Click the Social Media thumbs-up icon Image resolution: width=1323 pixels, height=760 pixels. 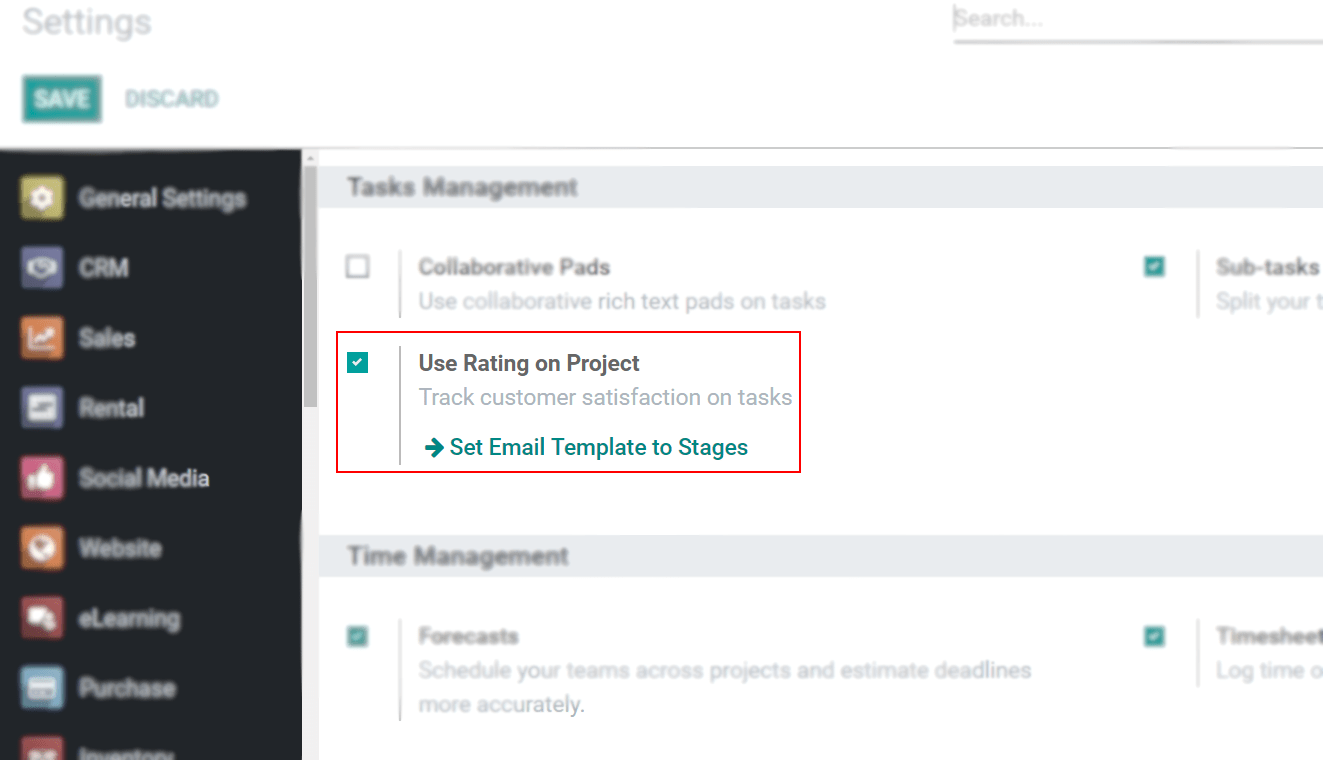click(42, 478)
